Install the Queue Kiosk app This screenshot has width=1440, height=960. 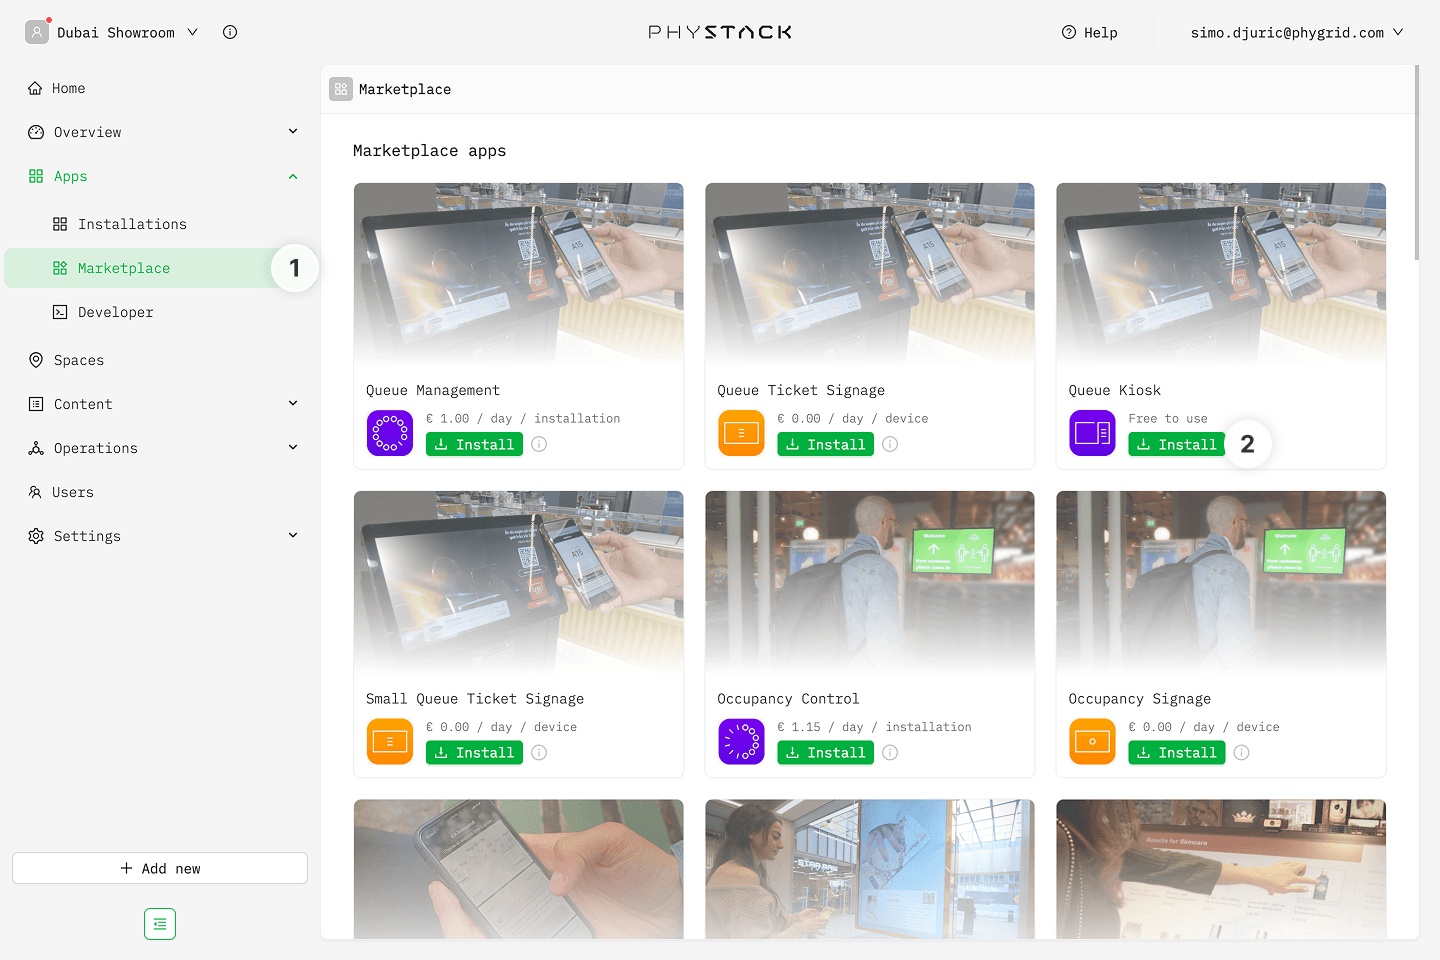[1176, 444]
